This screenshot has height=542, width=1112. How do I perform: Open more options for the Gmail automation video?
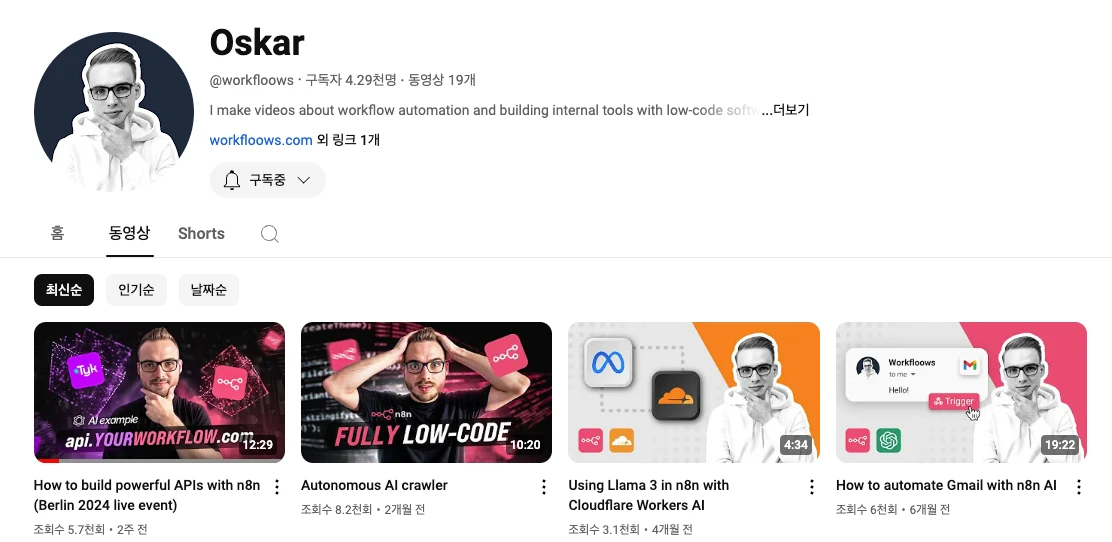pos(1079,487)
